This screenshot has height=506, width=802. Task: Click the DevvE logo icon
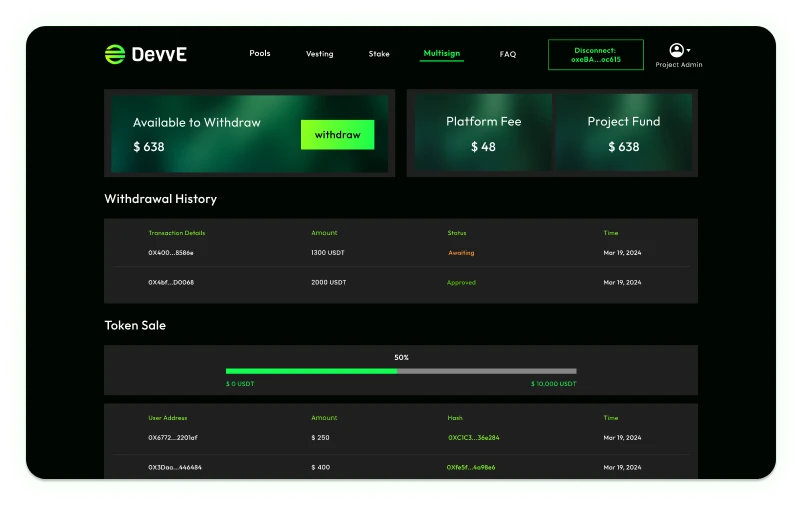[115, 54]
